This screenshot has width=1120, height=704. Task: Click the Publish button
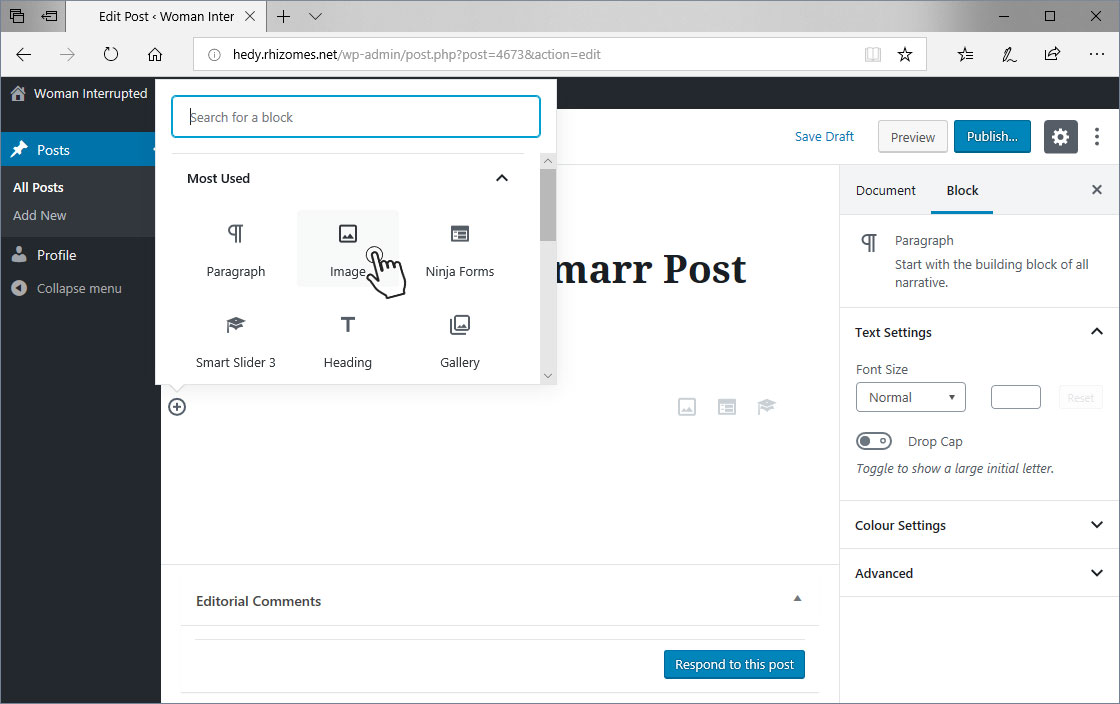pyautogui.click(x=992, y=136)
